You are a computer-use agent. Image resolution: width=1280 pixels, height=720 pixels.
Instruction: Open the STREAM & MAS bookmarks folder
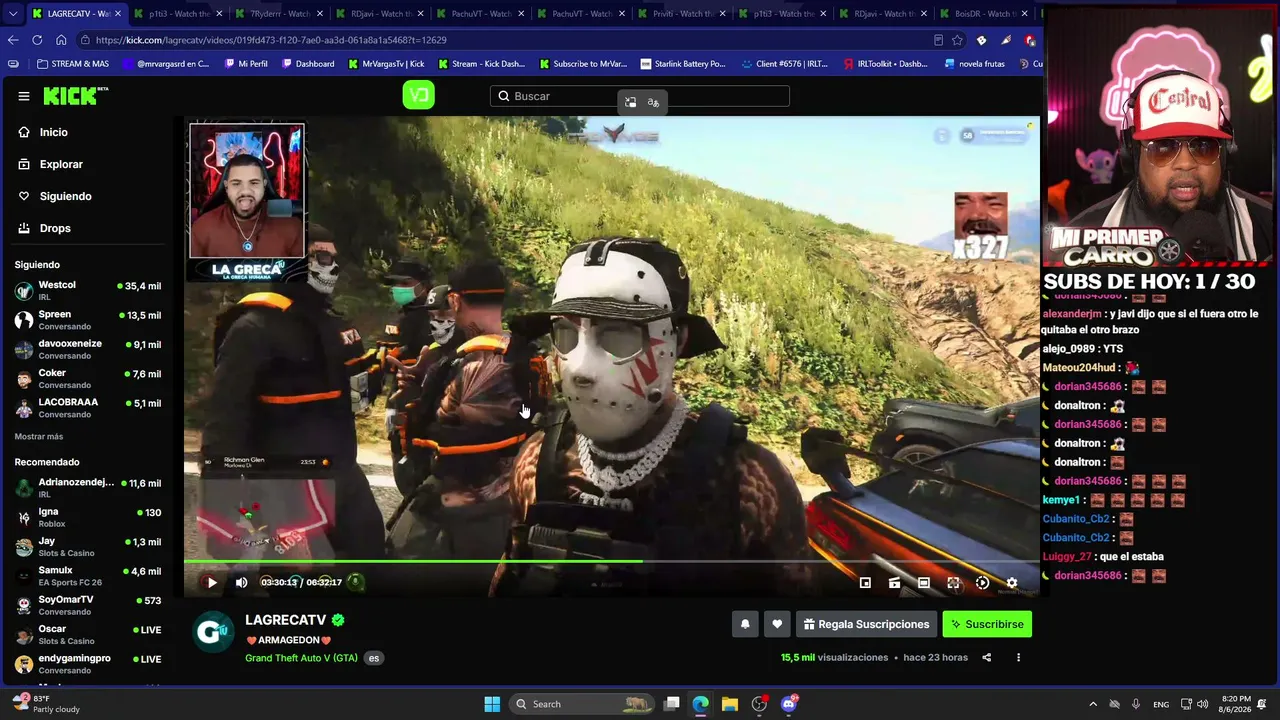tap(73, 64)
